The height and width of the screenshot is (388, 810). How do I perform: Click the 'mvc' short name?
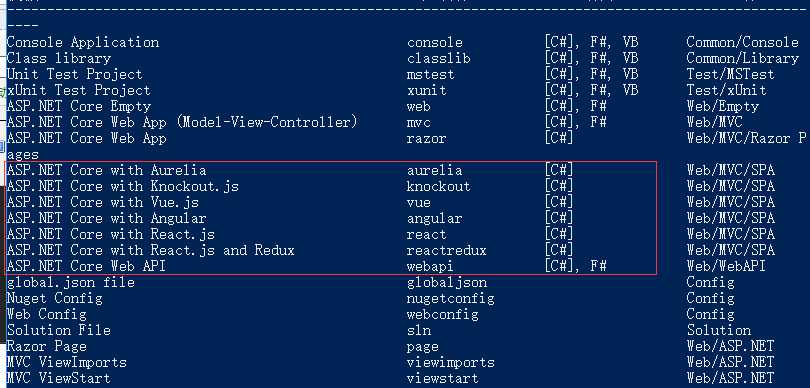pyautogui.click(x=418, y=122)
